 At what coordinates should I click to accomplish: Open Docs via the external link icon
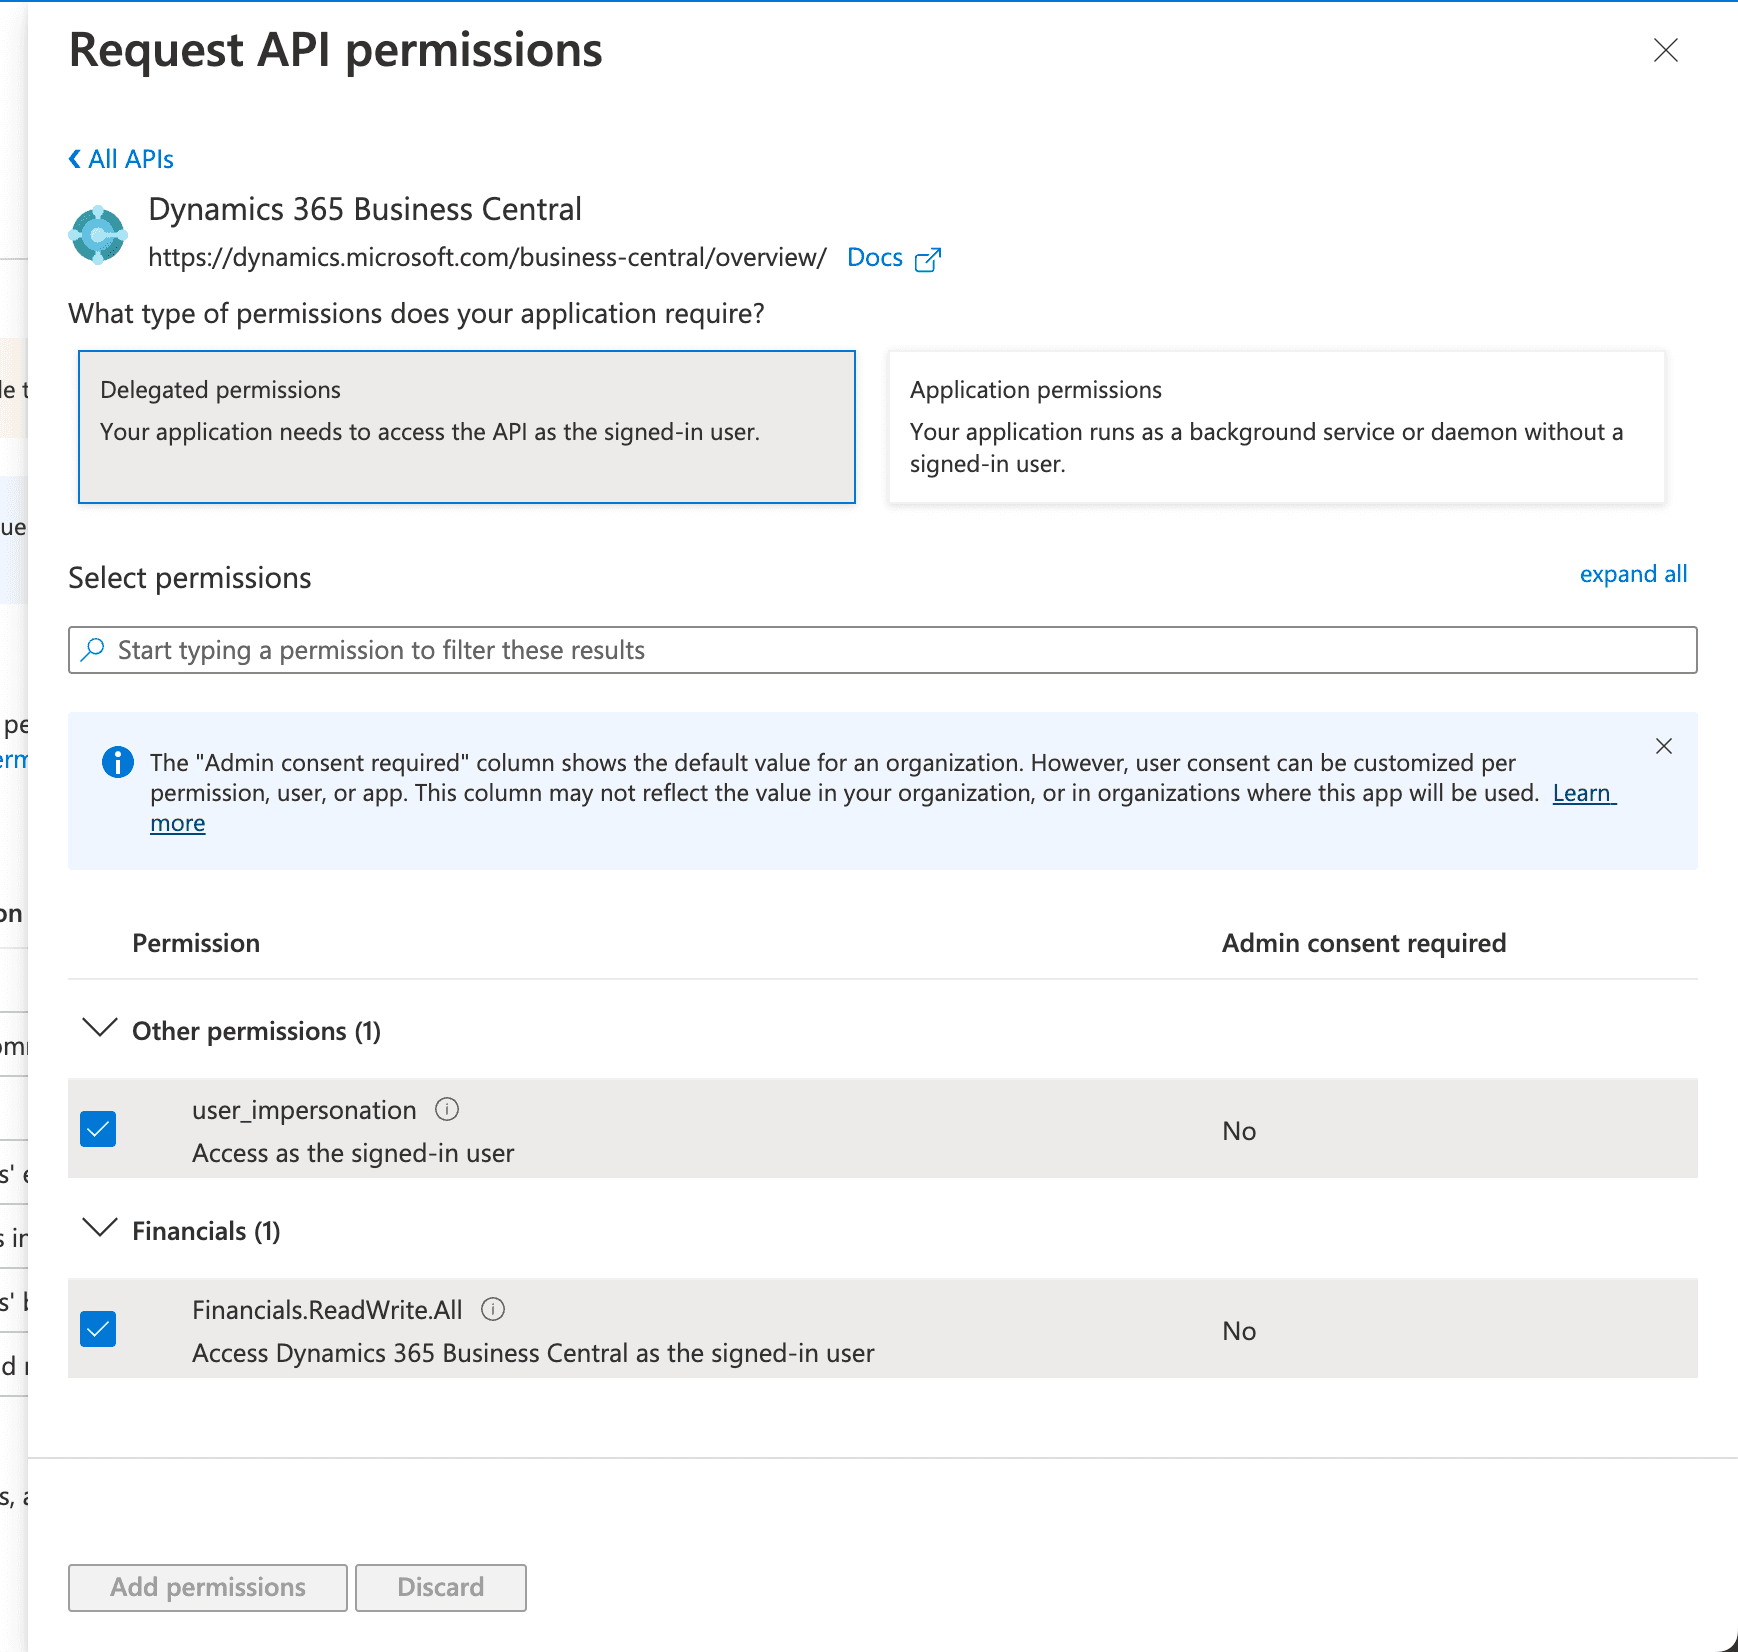(927, 258)
